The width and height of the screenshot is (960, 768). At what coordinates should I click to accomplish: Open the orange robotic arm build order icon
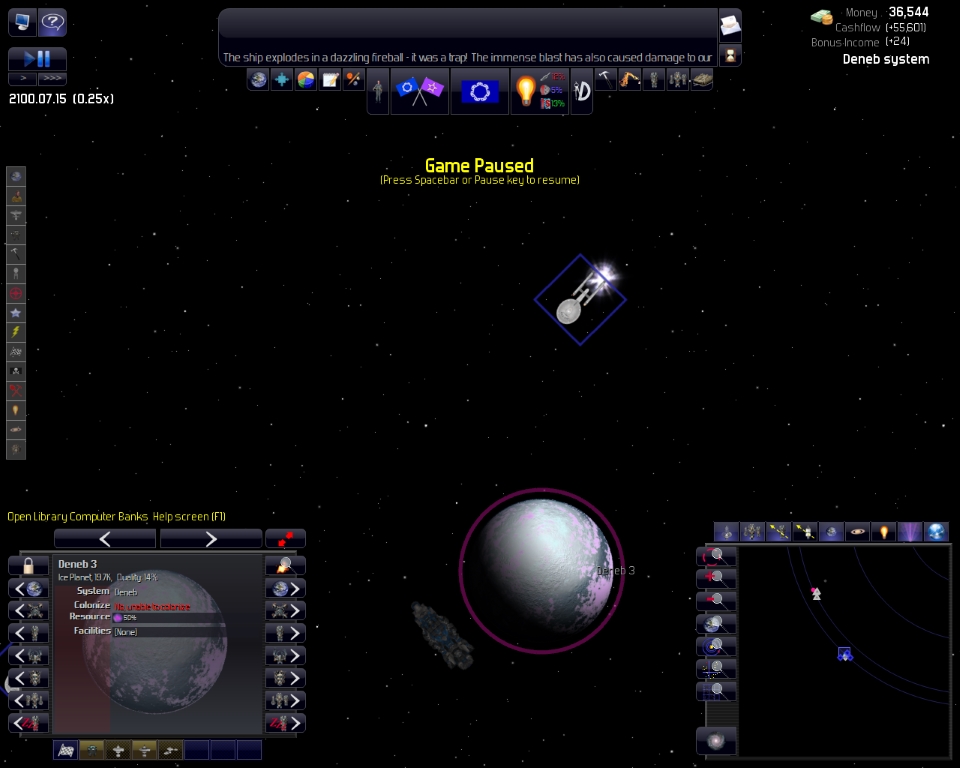tap(629, 80)
